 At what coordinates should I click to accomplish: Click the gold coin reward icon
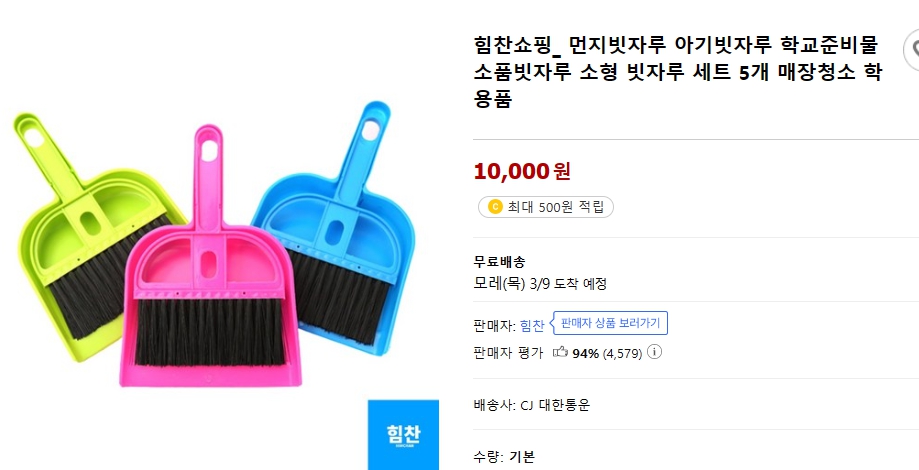(494, 207)
